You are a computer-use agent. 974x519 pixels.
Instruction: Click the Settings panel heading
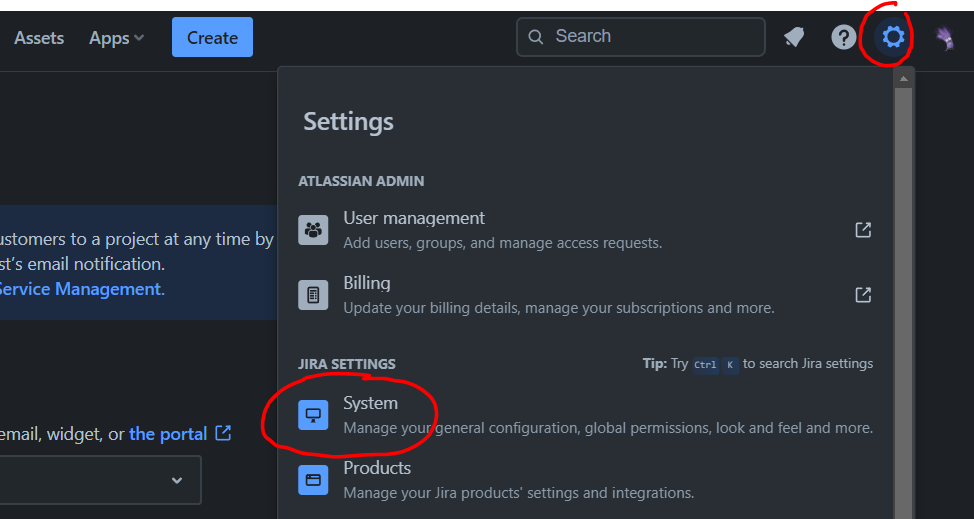(348, 122)
